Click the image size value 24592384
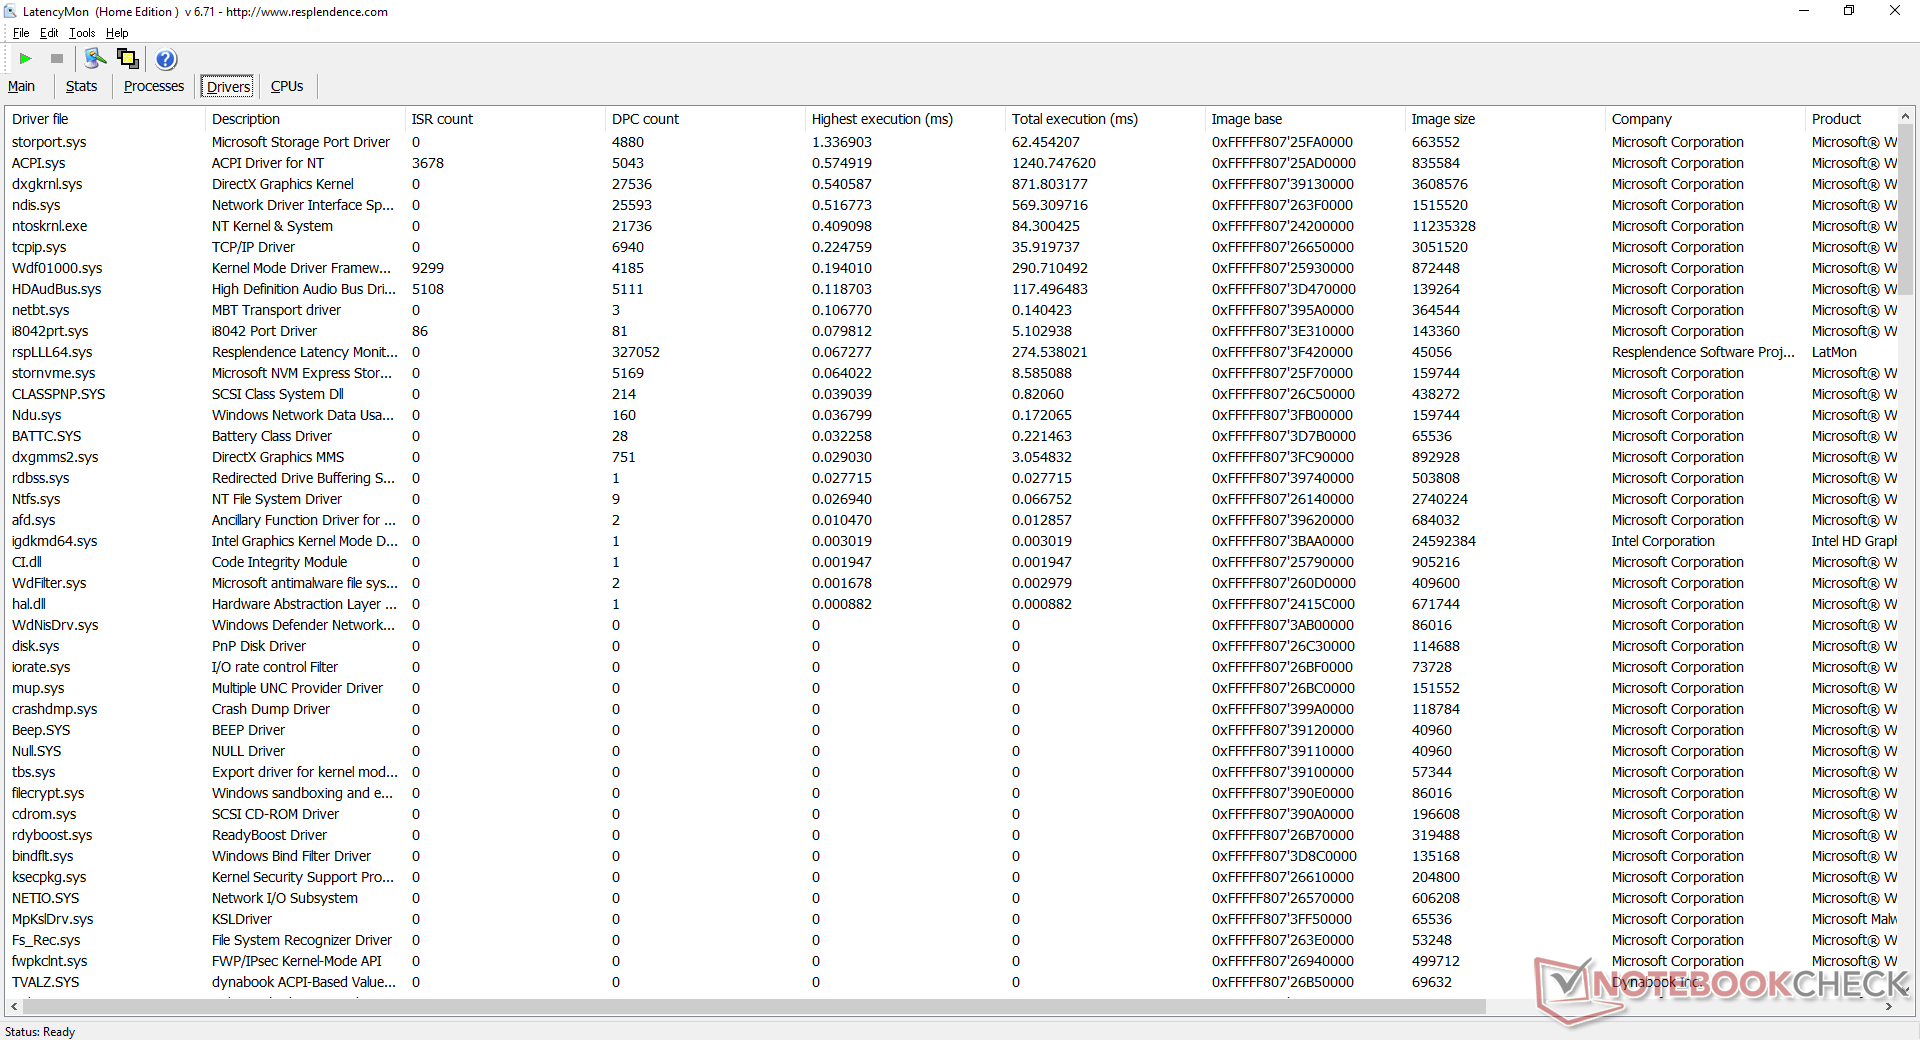 click(x=1444, y=541)
